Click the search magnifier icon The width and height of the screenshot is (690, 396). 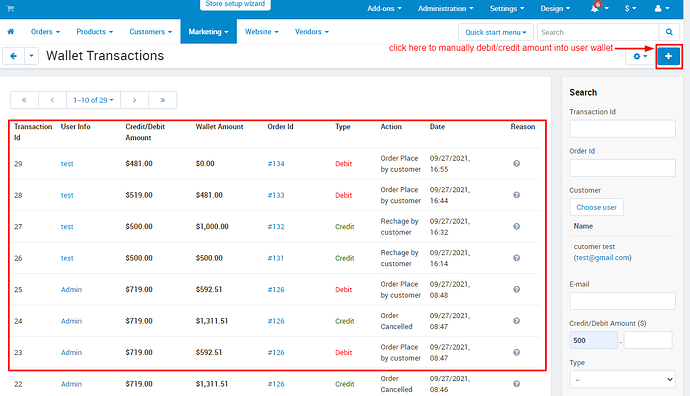[669, 32]
